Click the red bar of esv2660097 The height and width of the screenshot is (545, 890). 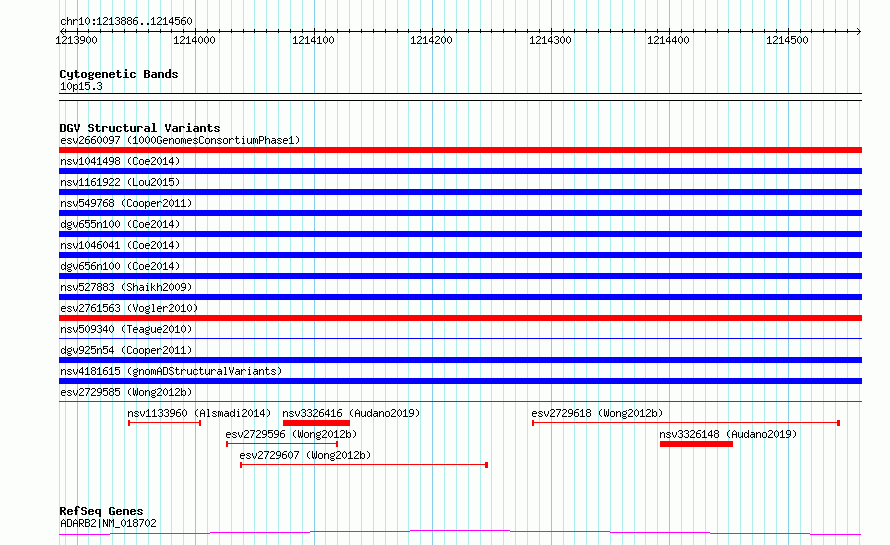pos(460,150)
